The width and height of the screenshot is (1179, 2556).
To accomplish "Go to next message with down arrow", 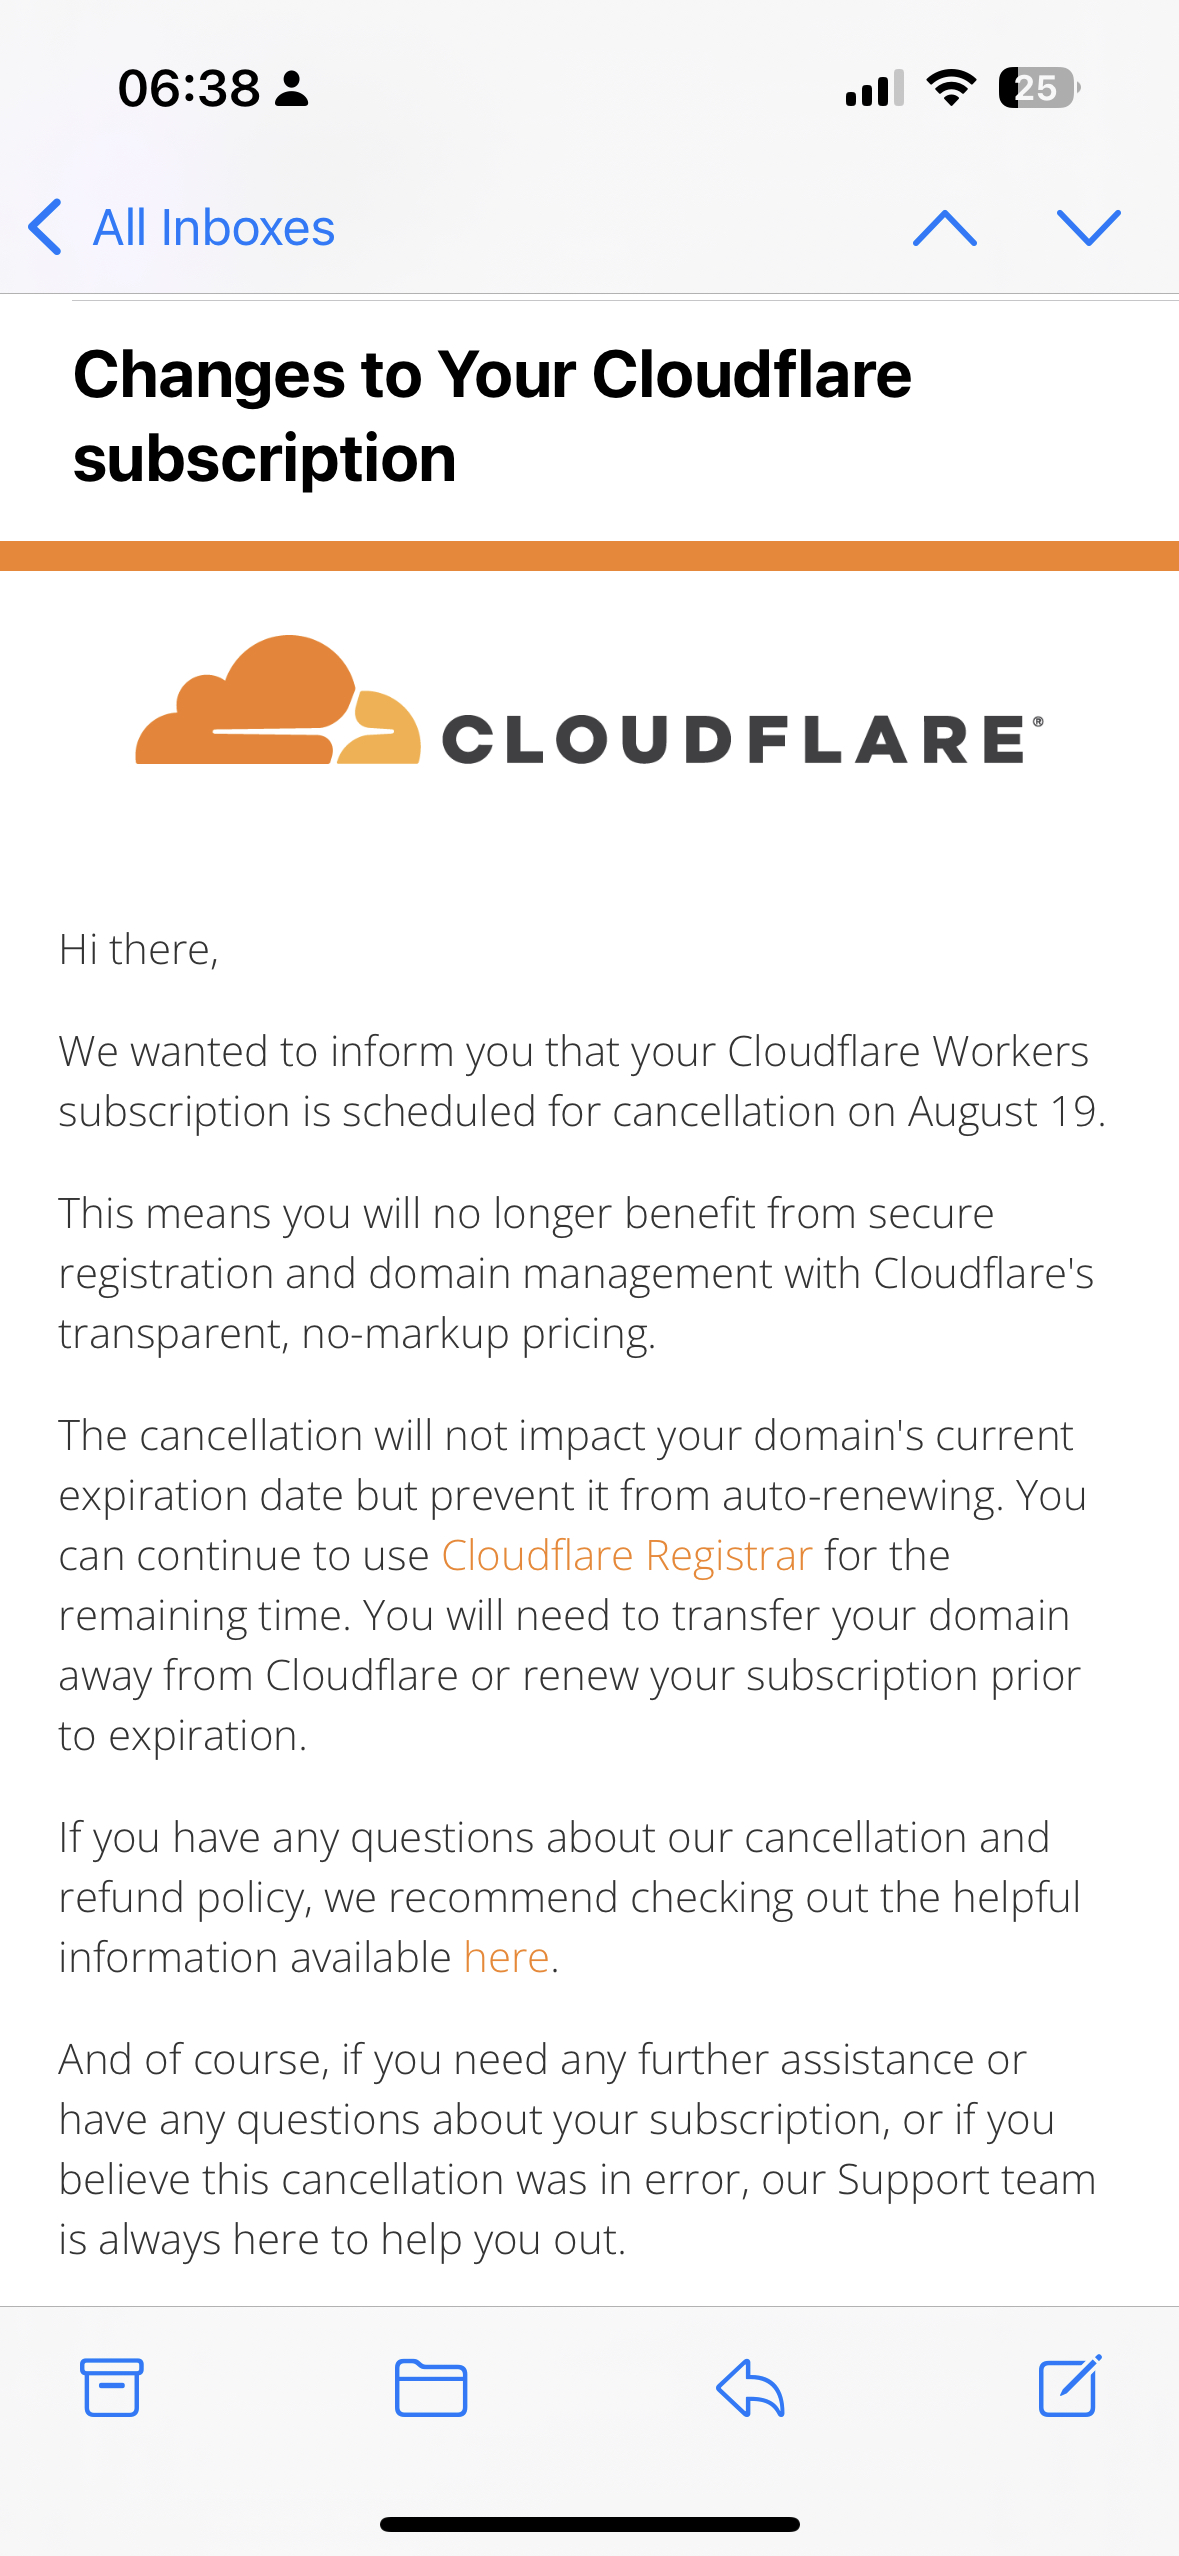I will click(1088, 228).
